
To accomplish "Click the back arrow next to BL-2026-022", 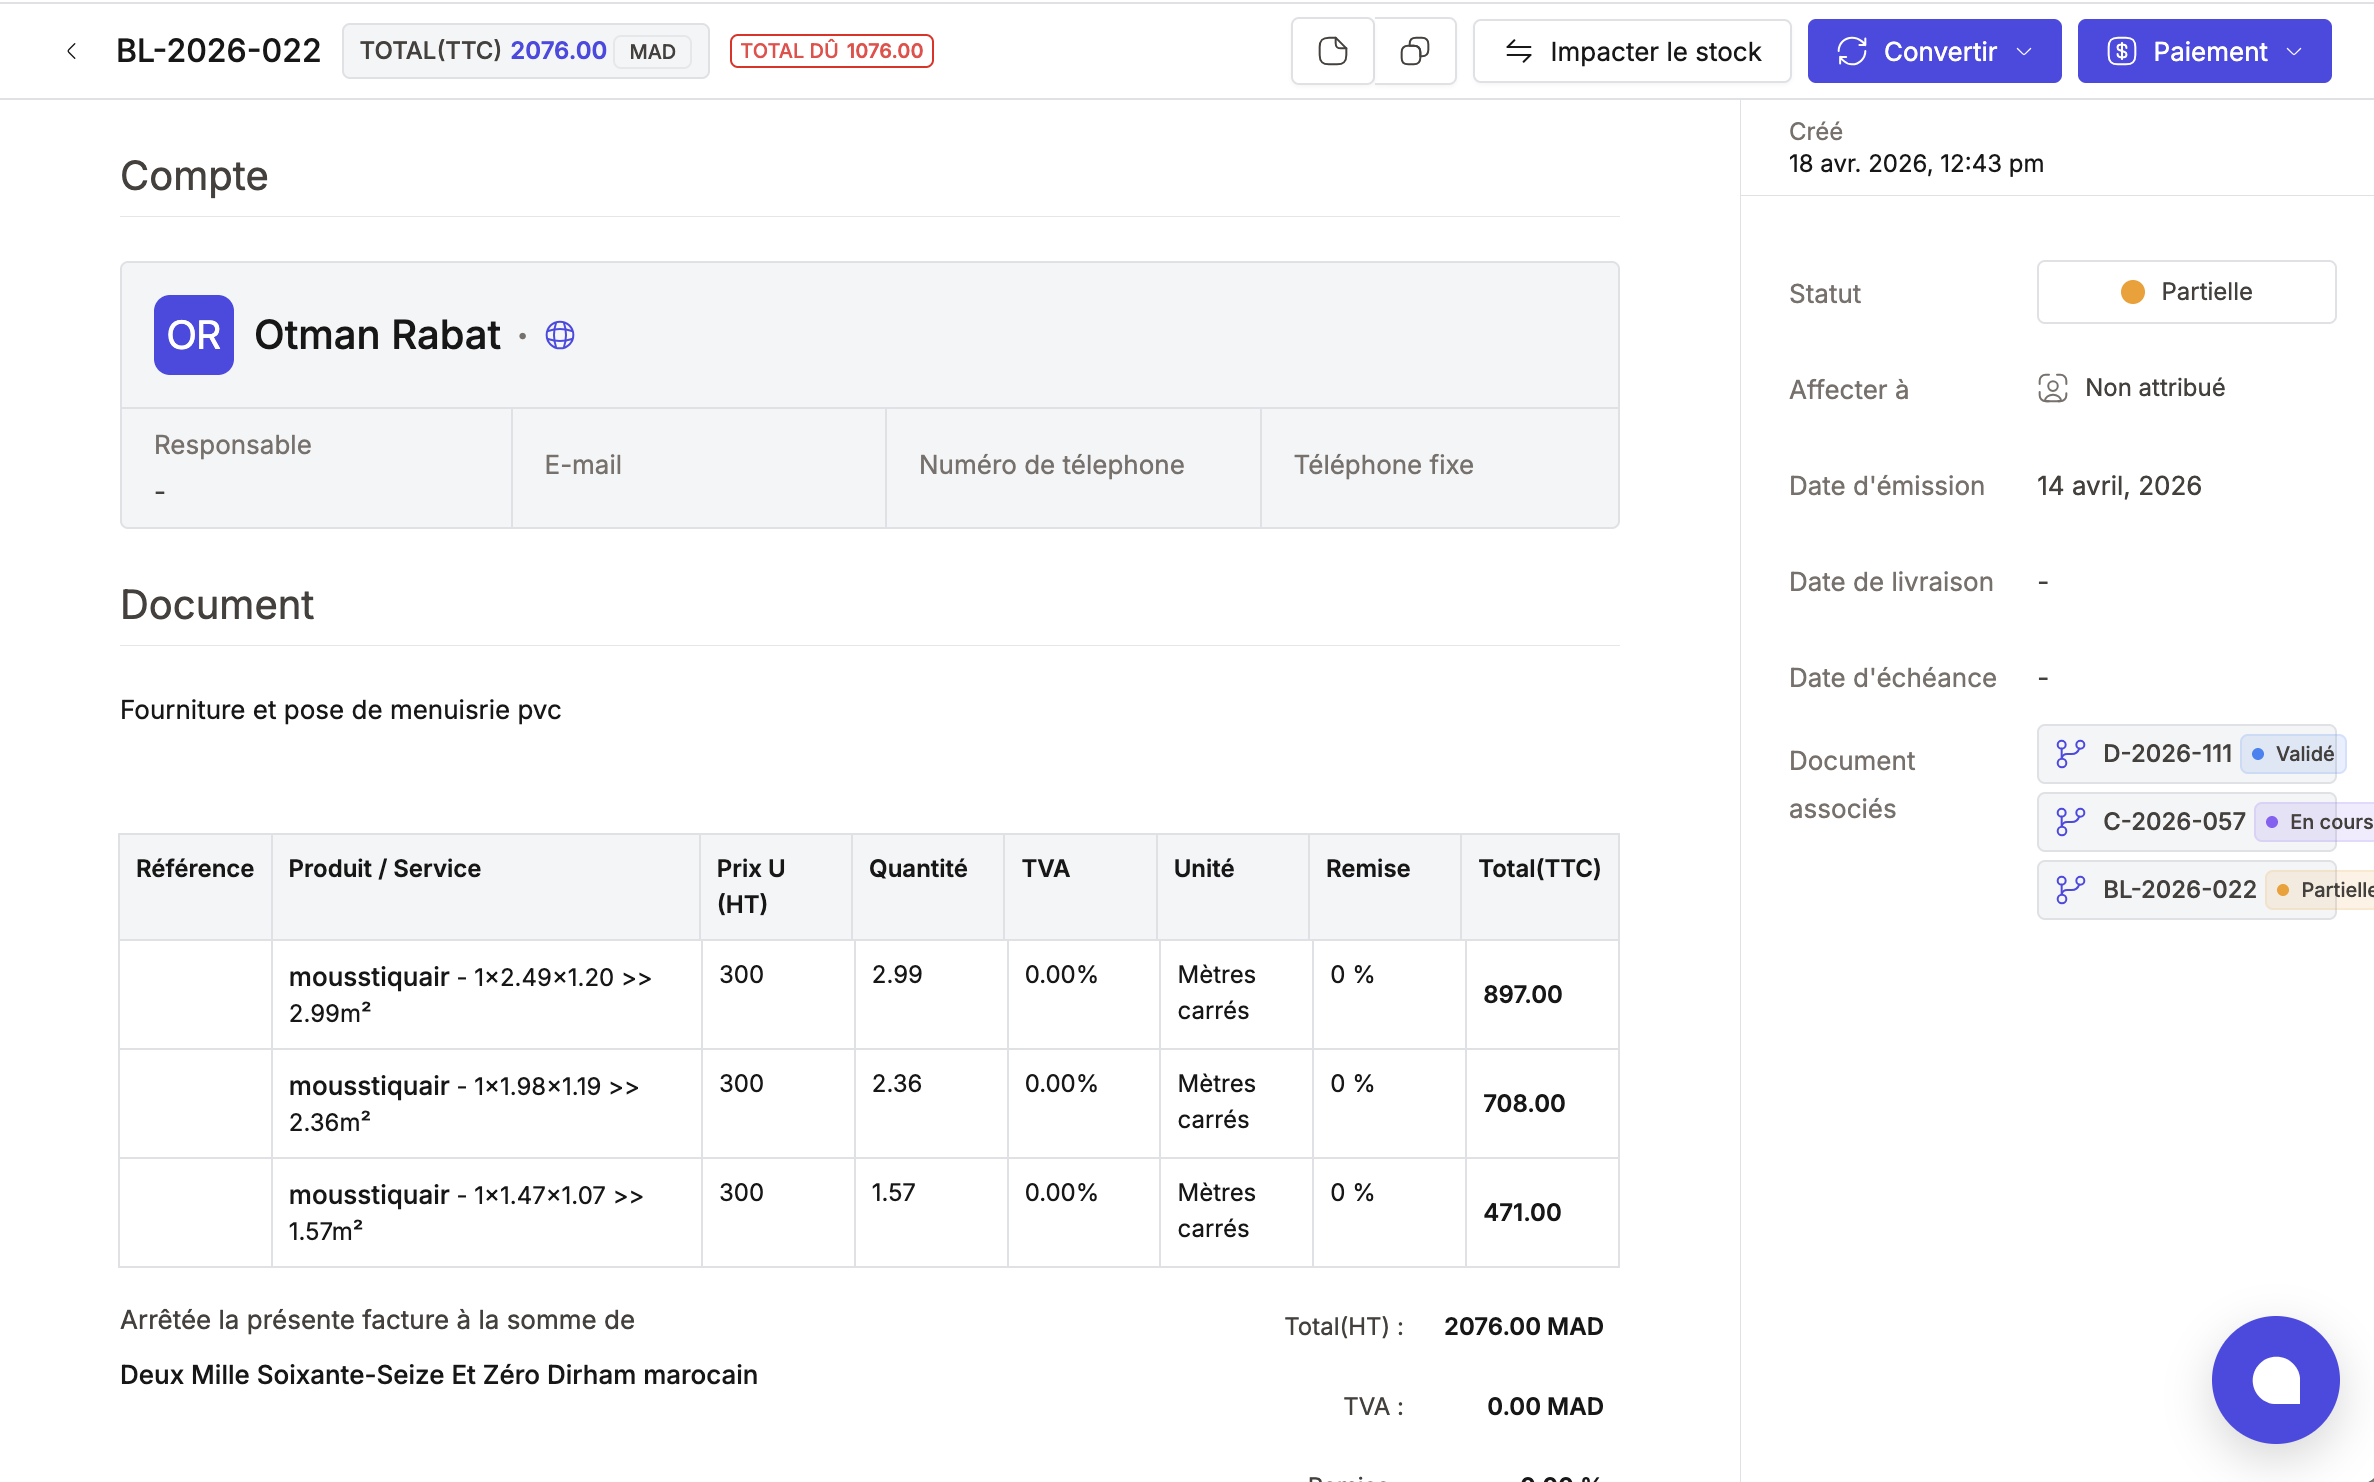I will (x=71, y=51).
